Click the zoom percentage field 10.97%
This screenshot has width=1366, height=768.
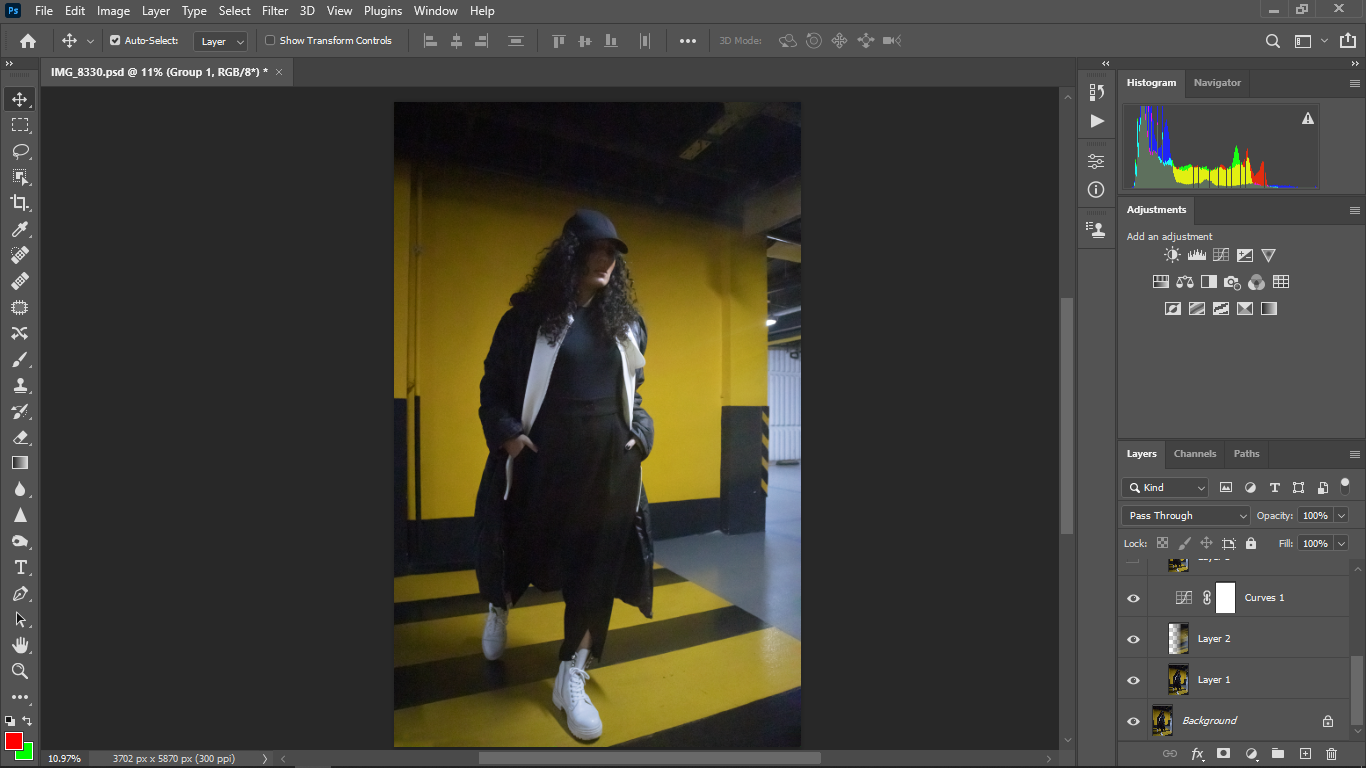65,759
